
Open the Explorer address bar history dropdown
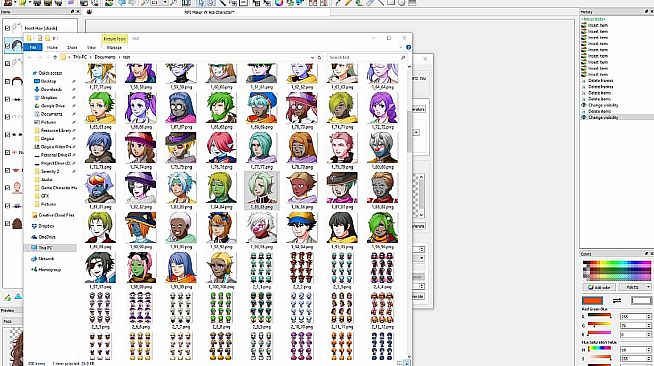coord(312,58)
